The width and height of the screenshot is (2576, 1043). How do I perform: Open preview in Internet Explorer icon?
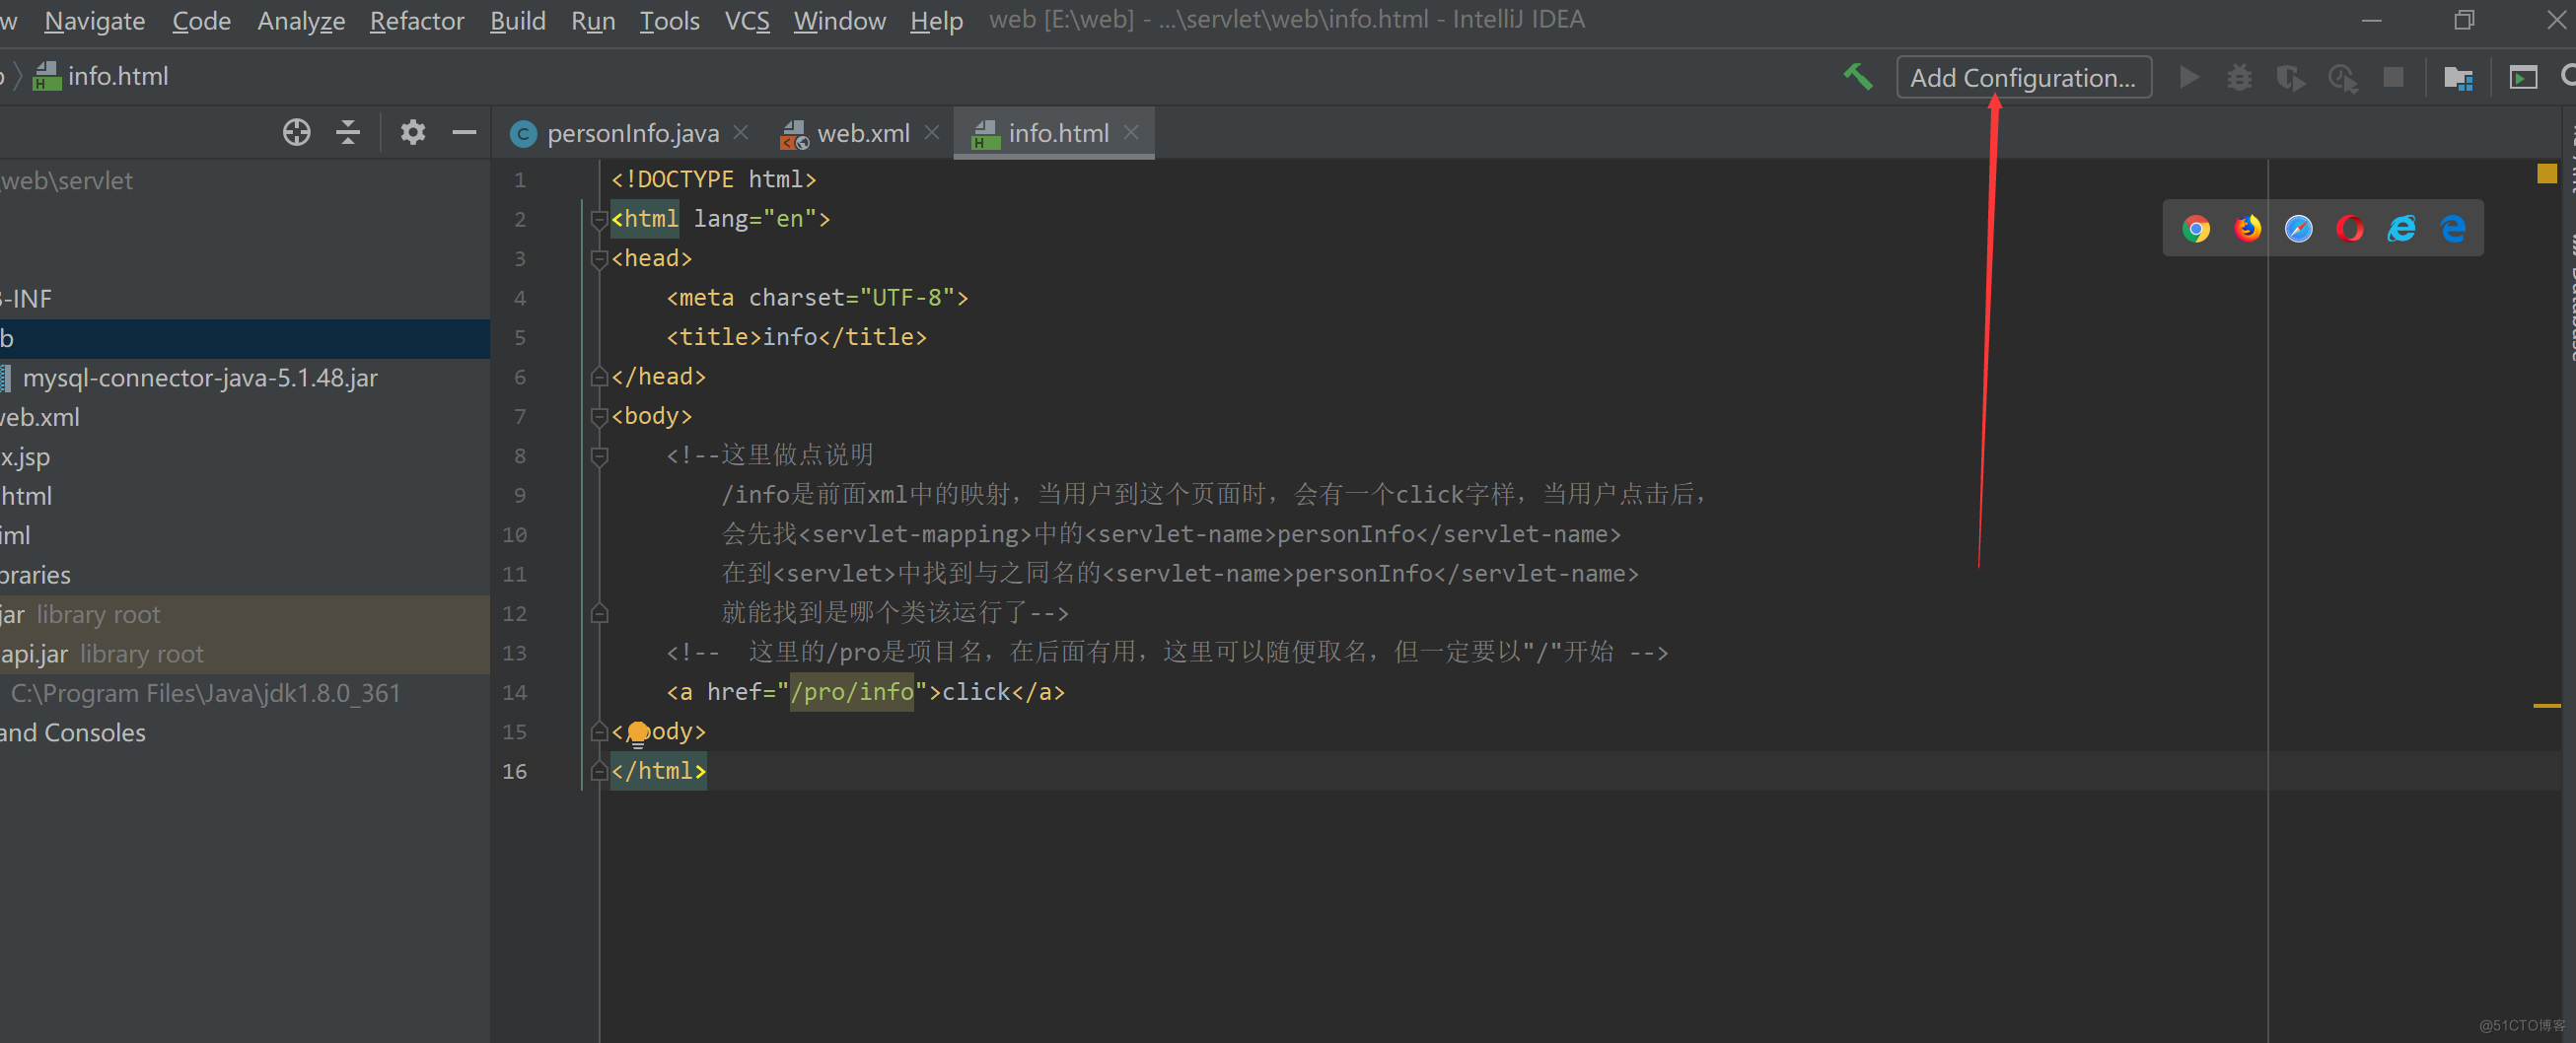point(2401,229)
